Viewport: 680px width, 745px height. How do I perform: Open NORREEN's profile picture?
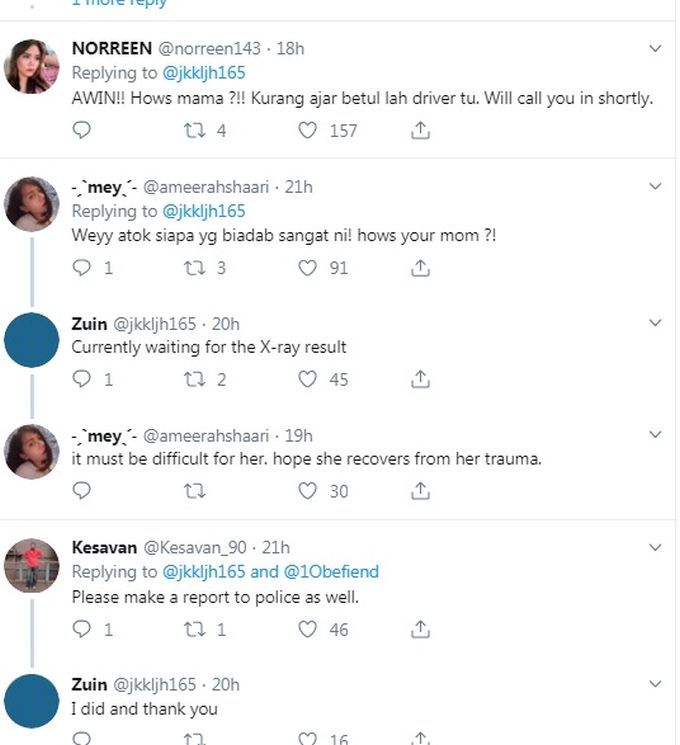click(31, 66)
